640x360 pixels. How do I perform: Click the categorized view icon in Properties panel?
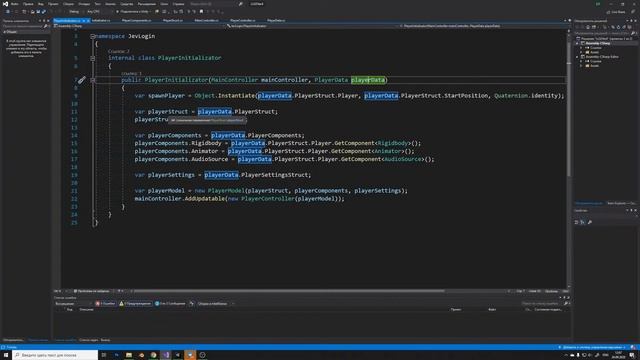[x=576, y=222]
